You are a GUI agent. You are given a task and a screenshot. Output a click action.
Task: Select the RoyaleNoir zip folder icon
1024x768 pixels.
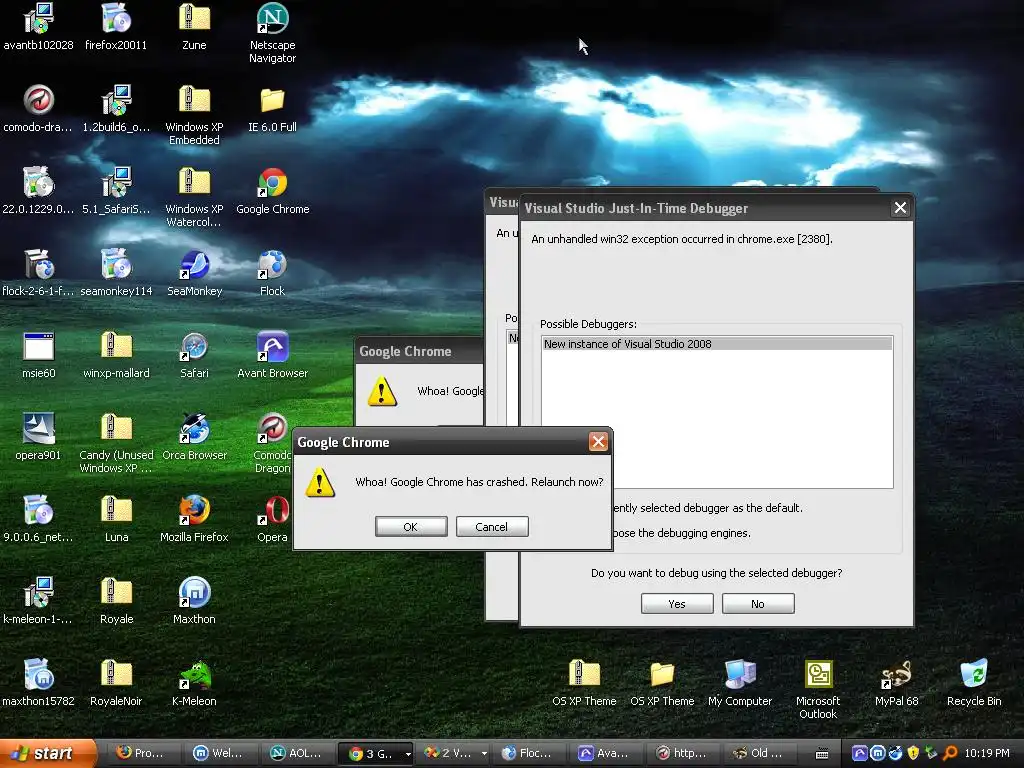tap(116, 683)
